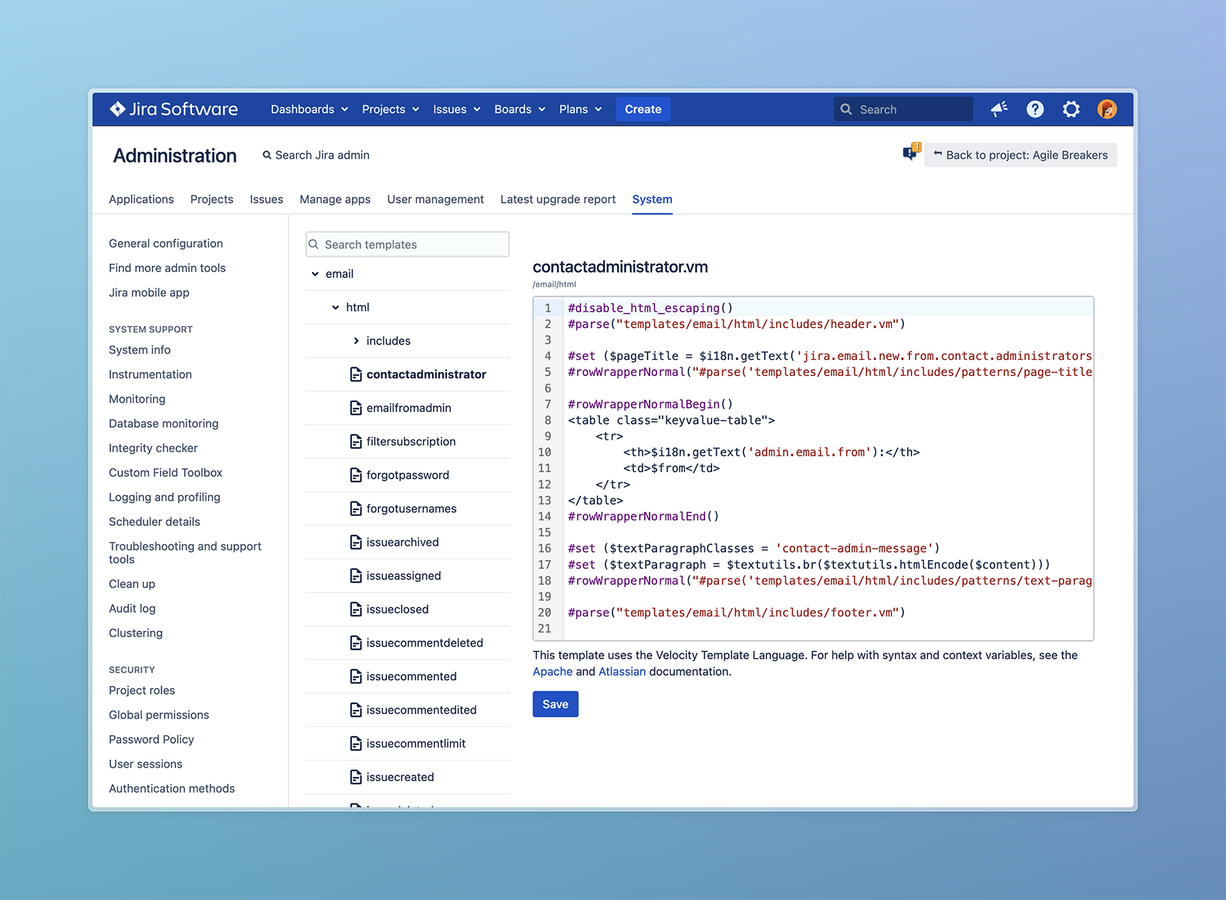Click the magnifier icon in Search templates
Screen dimensions: 1226x900
(315, 244)
